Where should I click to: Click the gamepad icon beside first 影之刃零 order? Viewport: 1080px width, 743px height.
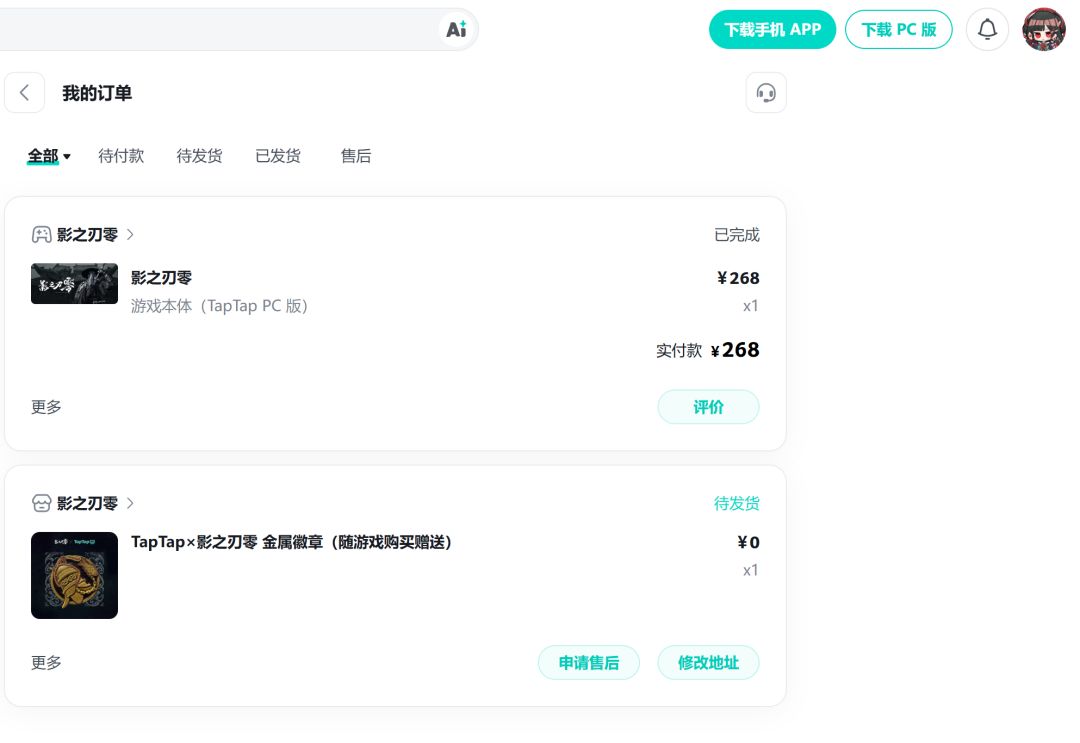(x=41, y=235)
